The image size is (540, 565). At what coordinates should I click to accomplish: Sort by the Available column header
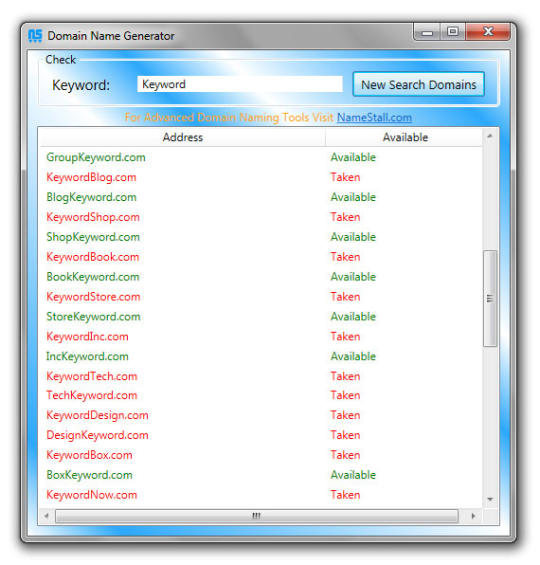pyautogui.click(x=405, y=137)
